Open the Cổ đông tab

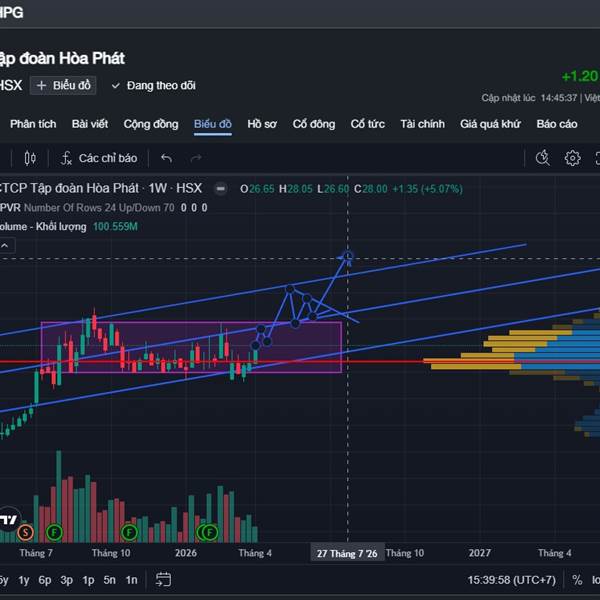(314, 124)
